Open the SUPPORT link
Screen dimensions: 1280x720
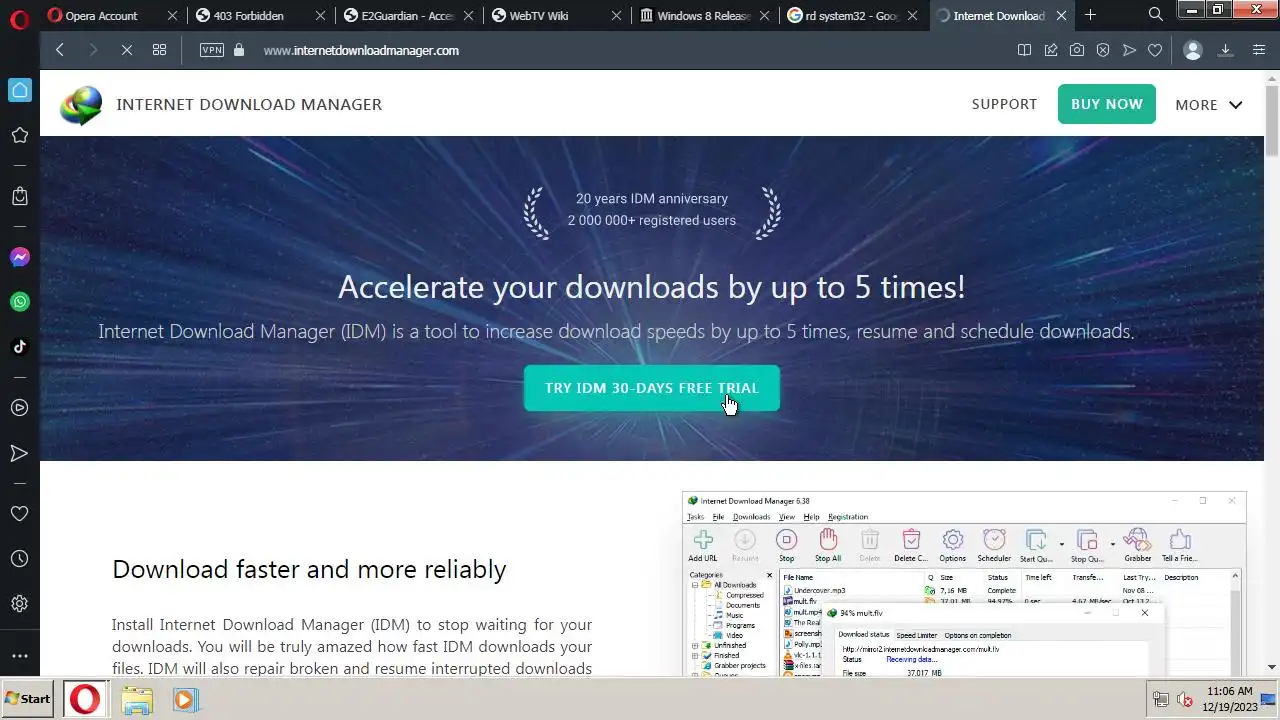[1004, 104]
